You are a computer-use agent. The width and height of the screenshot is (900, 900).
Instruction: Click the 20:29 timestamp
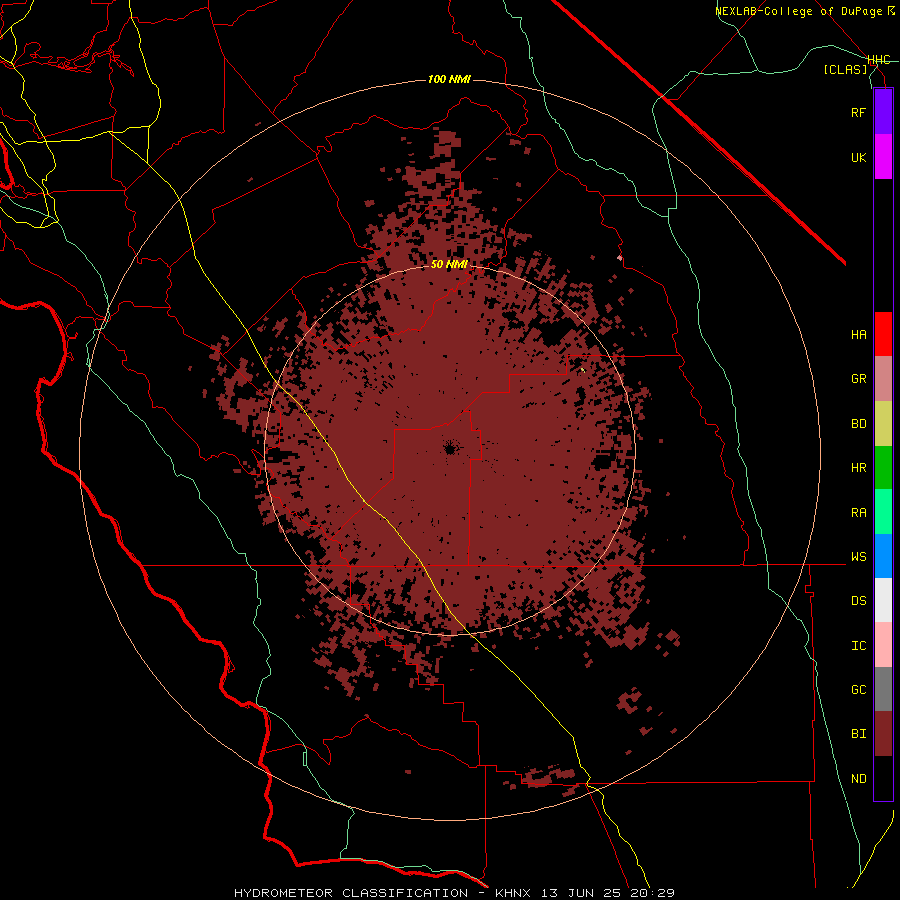coord(651,893)
